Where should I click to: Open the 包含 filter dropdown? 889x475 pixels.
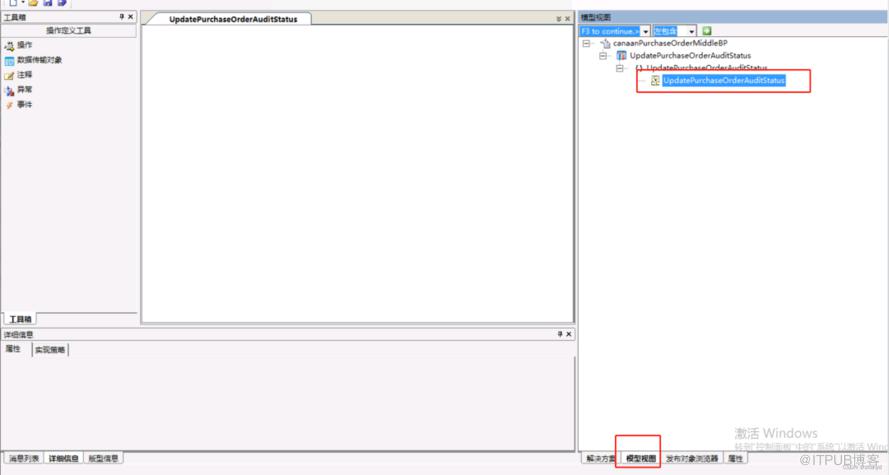pyautogui.click(x=691, y=31)
